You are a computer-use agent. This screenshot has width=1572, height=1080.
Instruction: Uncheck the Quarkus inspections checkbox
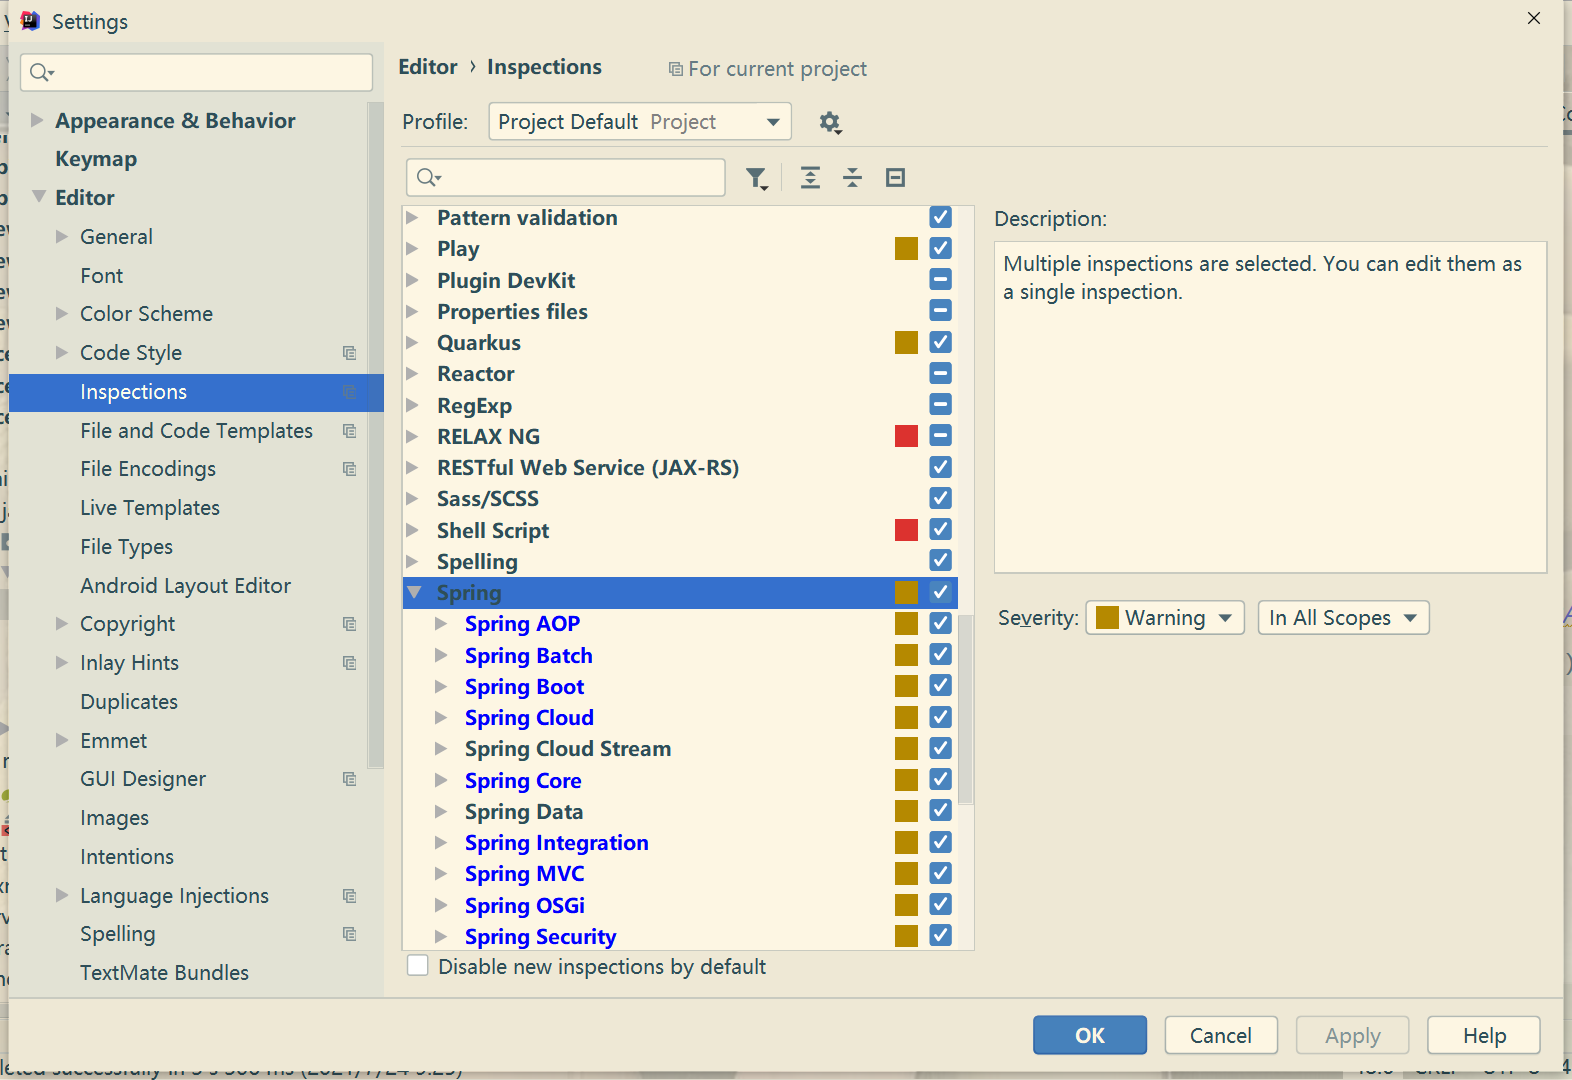coord(940,342)
